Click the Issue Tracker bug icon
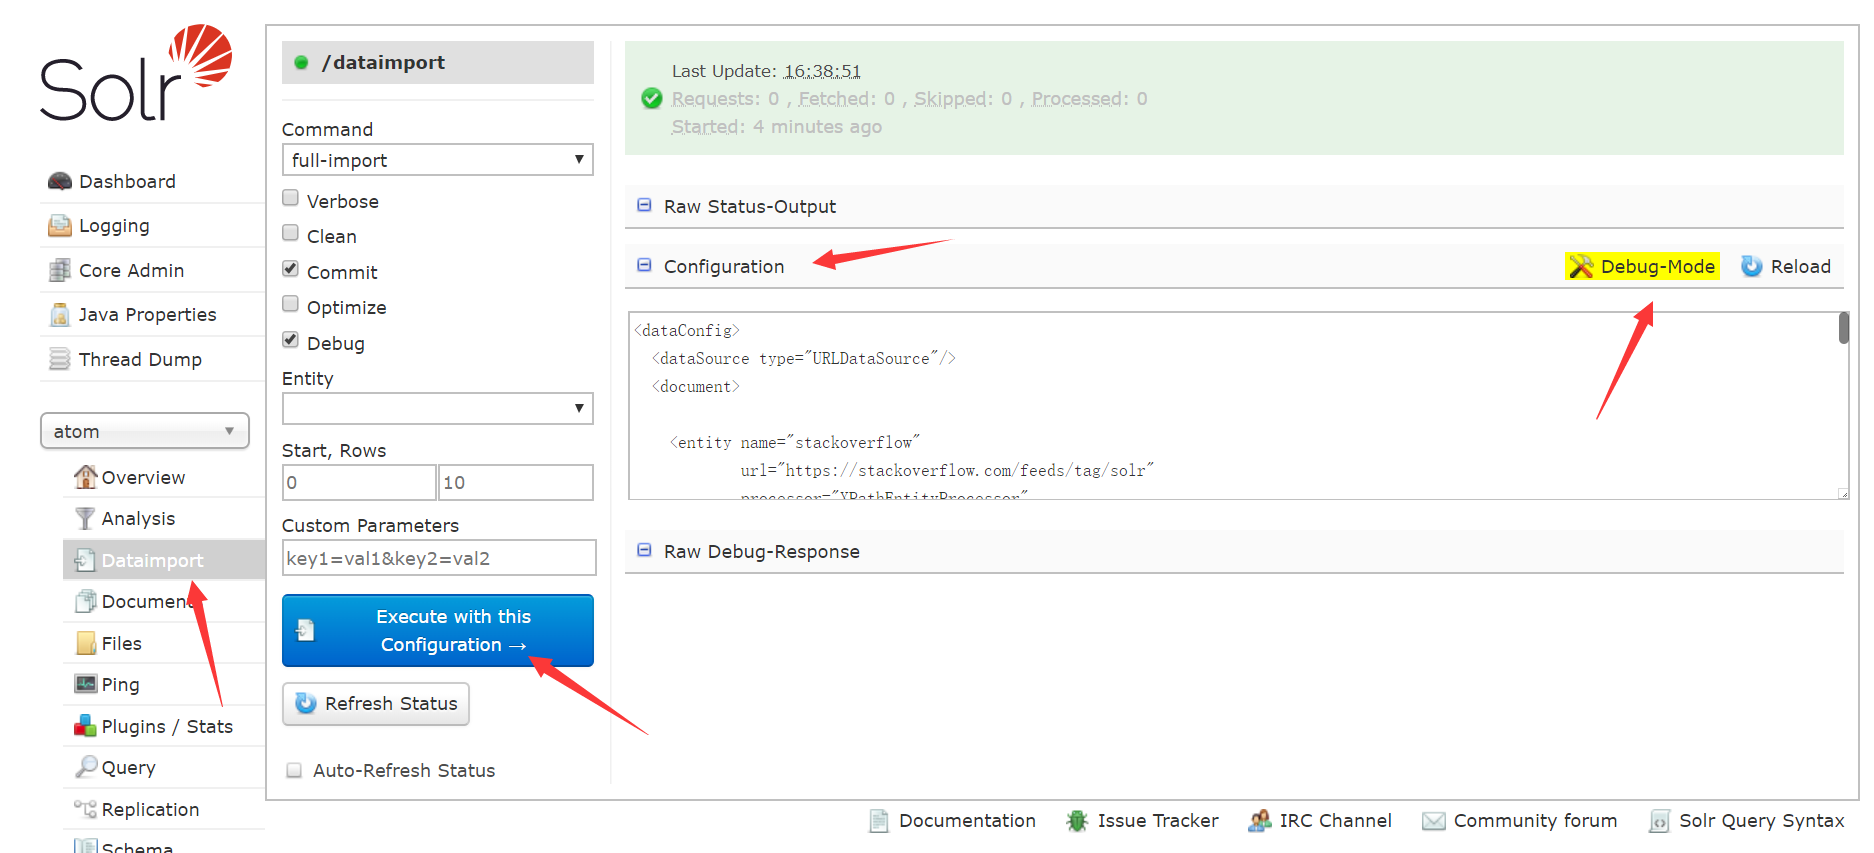 [1077, 821]
